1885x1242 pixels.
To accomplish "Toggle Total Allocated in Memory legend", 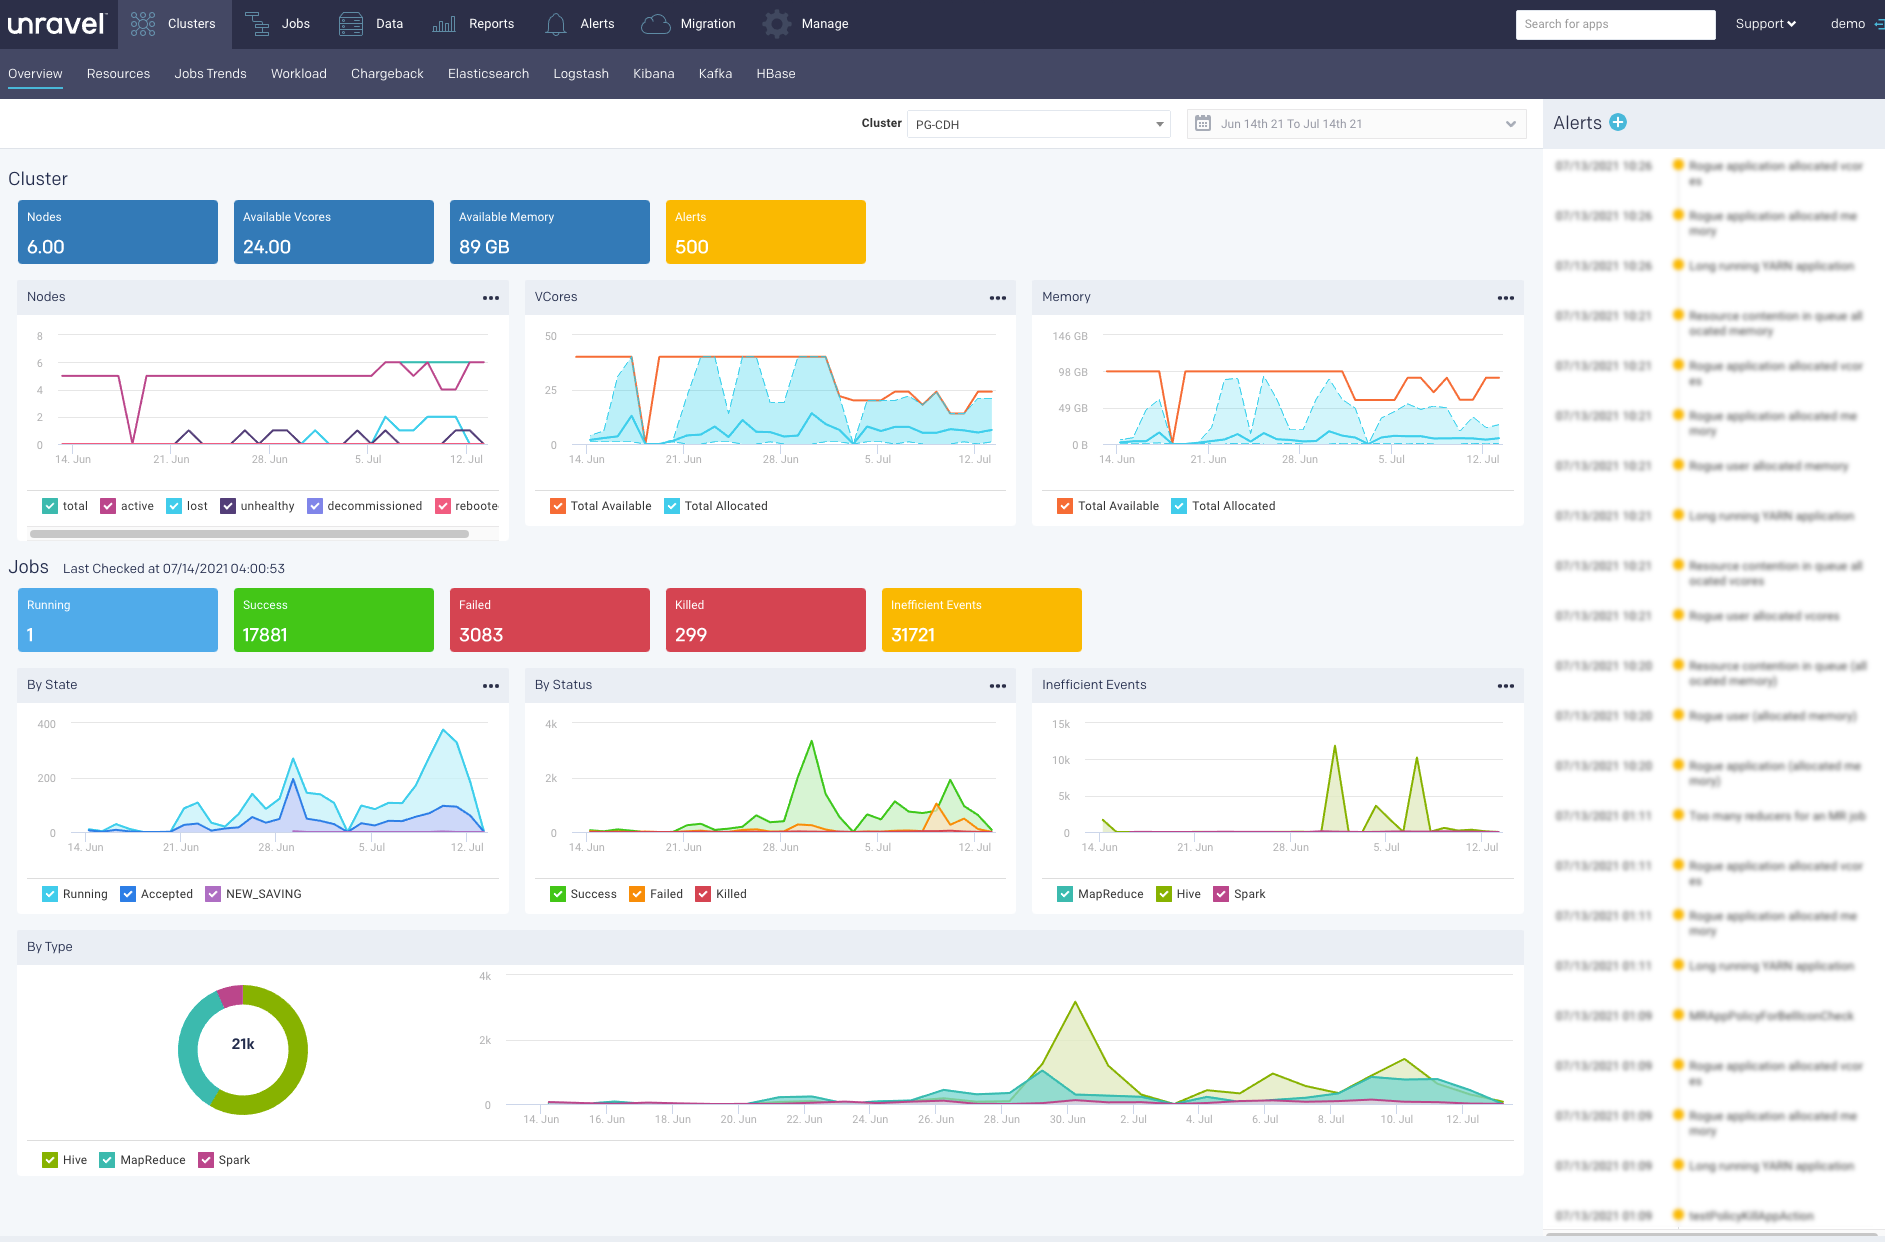I will 1179,506.
